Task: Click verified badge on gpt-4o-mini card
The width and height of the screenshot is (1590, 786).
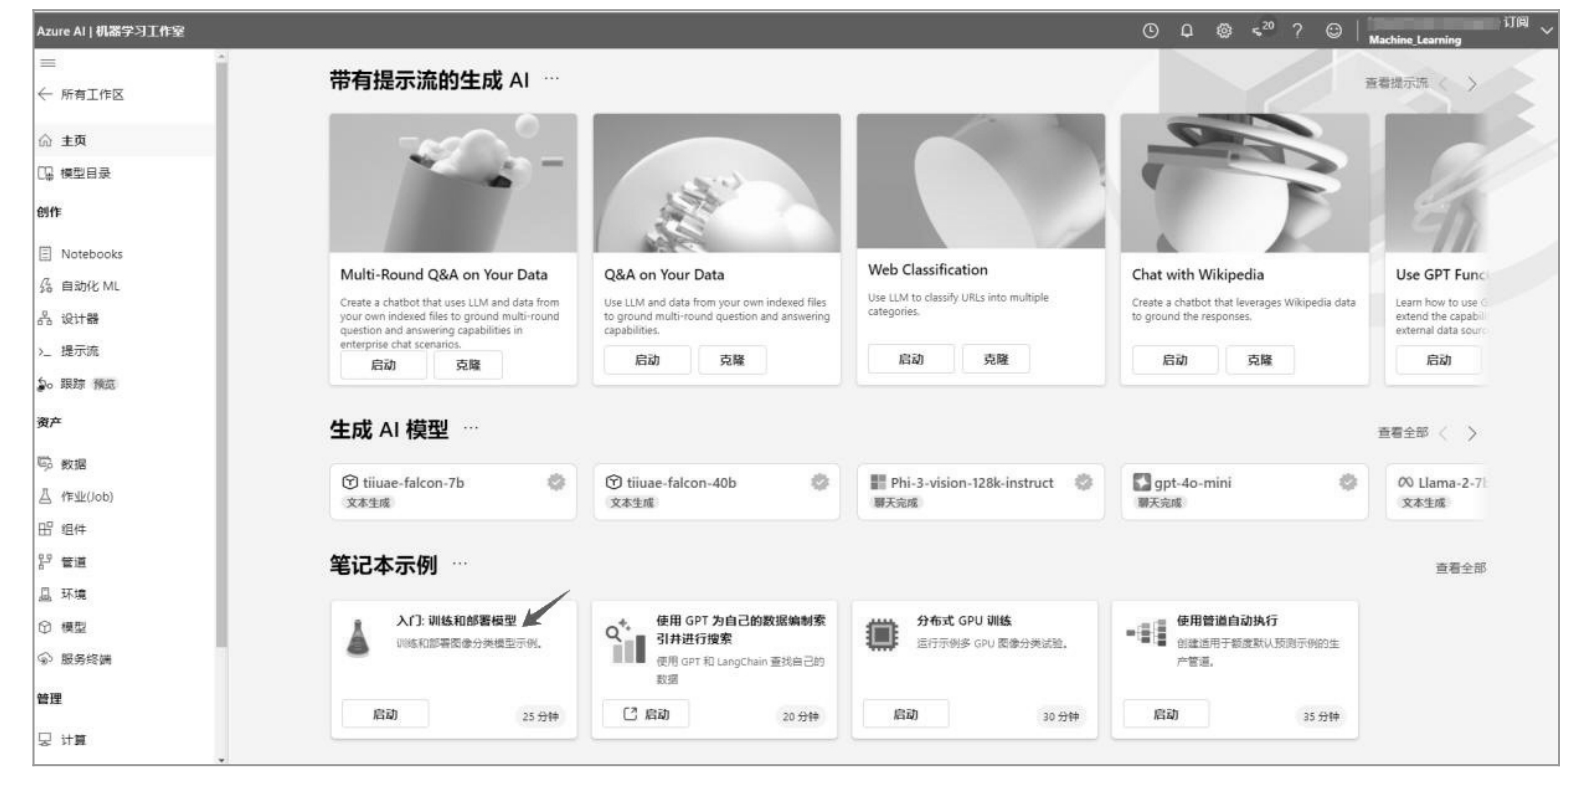Action: click(1348, 482)
